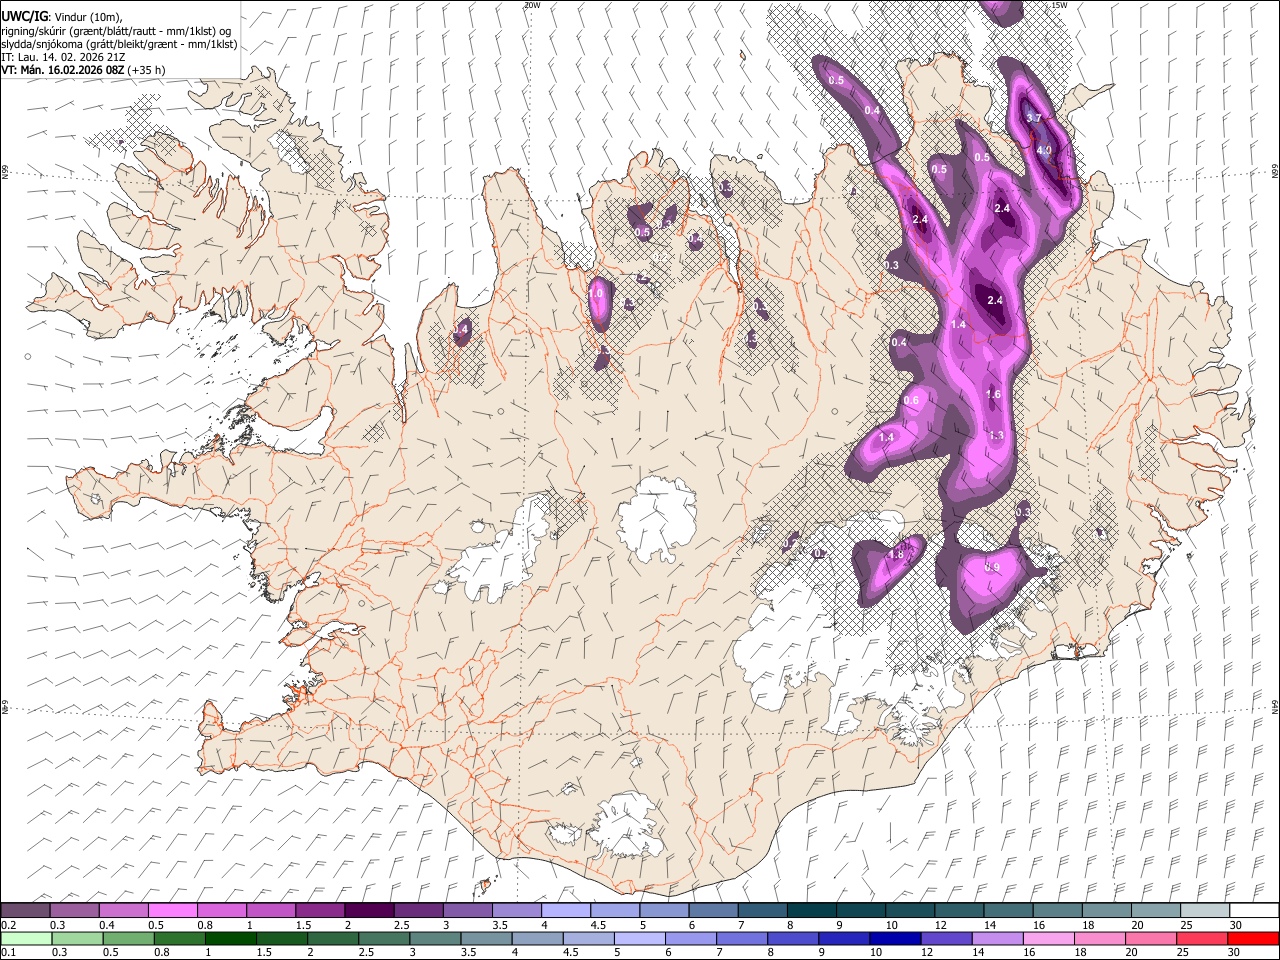The height and width of the screenshot is (960, 1280).
Task: Click the dark blue rain swatch between 10 and 12
Action: (896, 938)
